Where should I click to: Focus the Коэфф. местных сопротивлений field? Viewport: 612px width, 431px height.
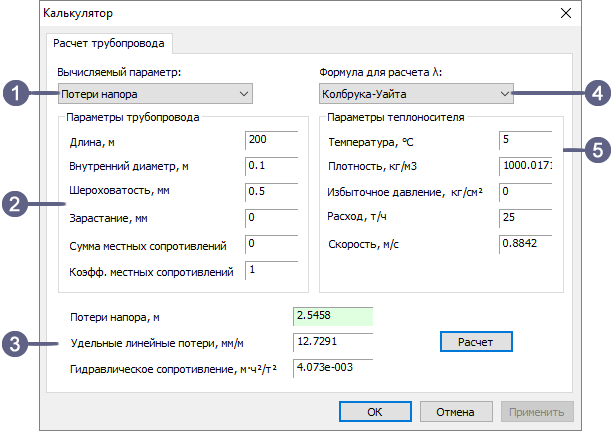(x=270, y=270)
